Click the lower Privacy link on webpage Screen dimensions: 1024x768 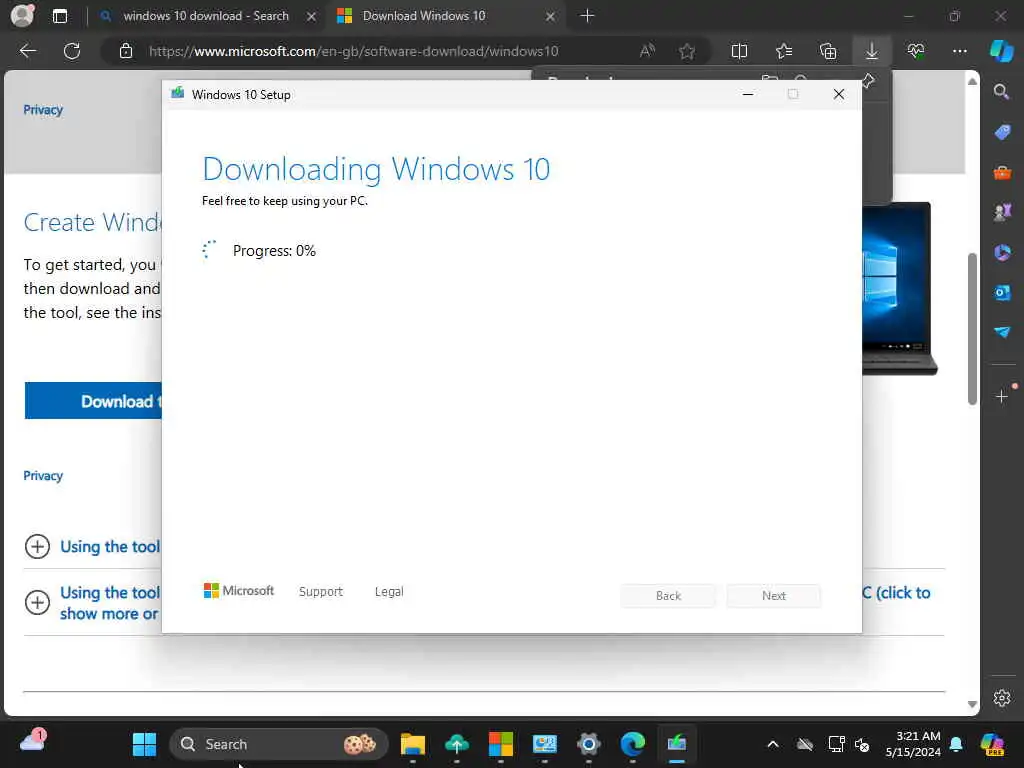[x=43, y=475]
